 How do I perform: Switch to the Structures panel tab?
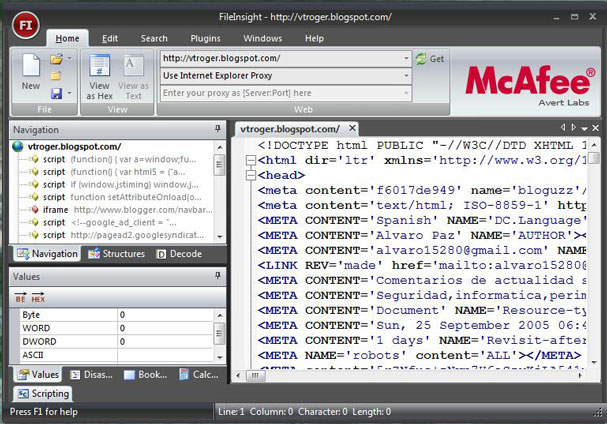pos(117,254)
